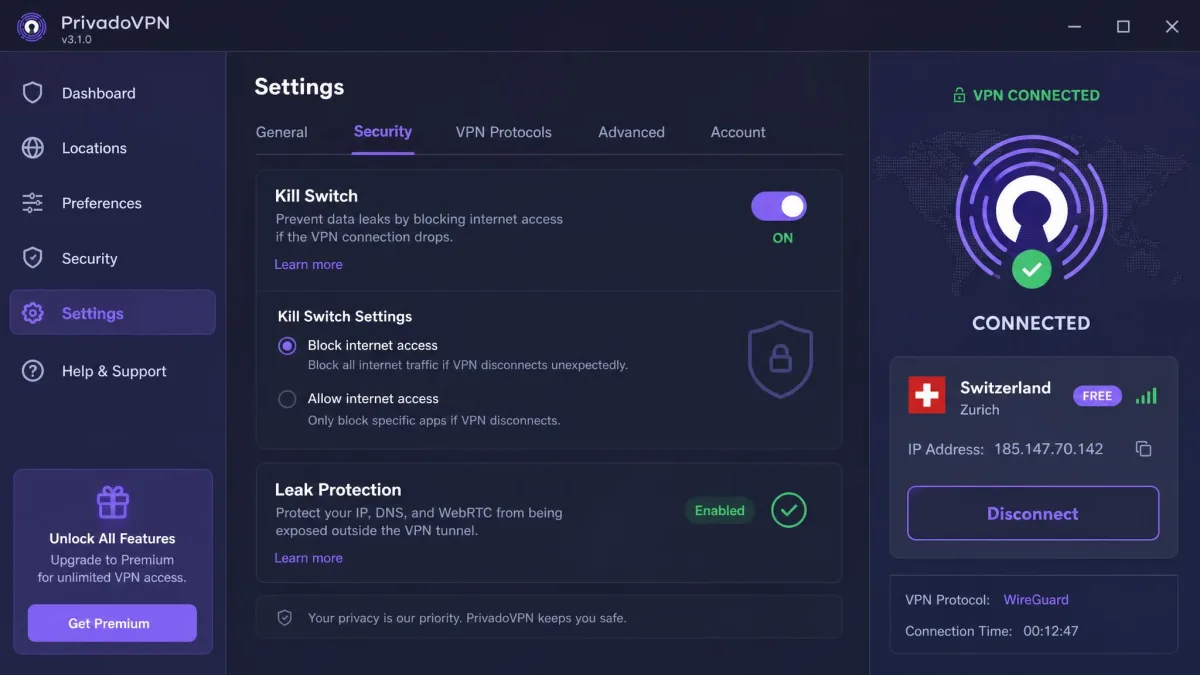
Task: Maximize the PrivadoVPN window
Action: (1123, 27)
